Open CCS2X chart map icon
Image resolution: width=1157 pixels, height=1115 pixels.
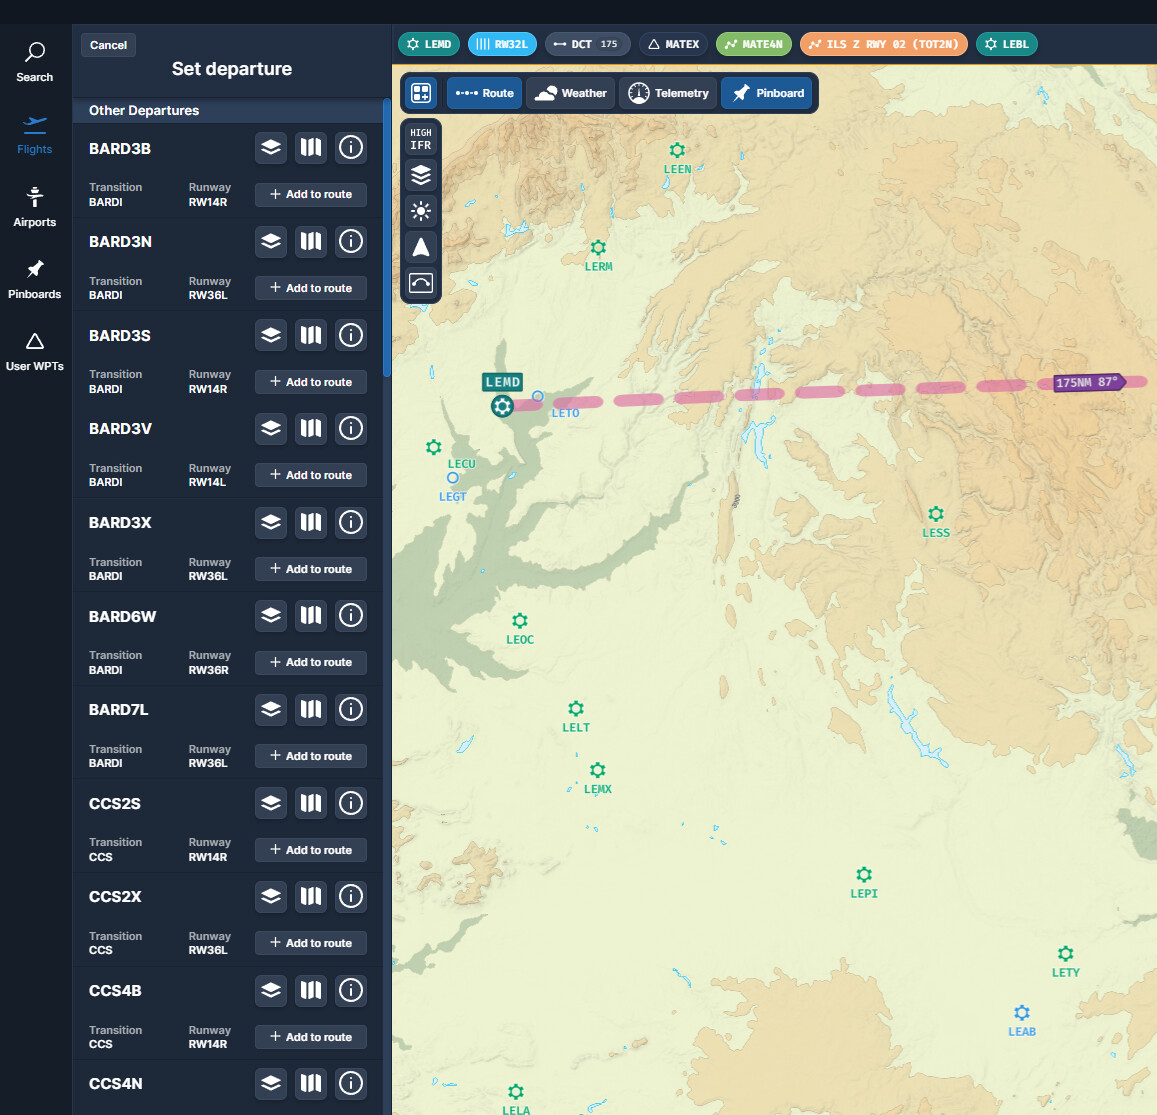(311, 897)
